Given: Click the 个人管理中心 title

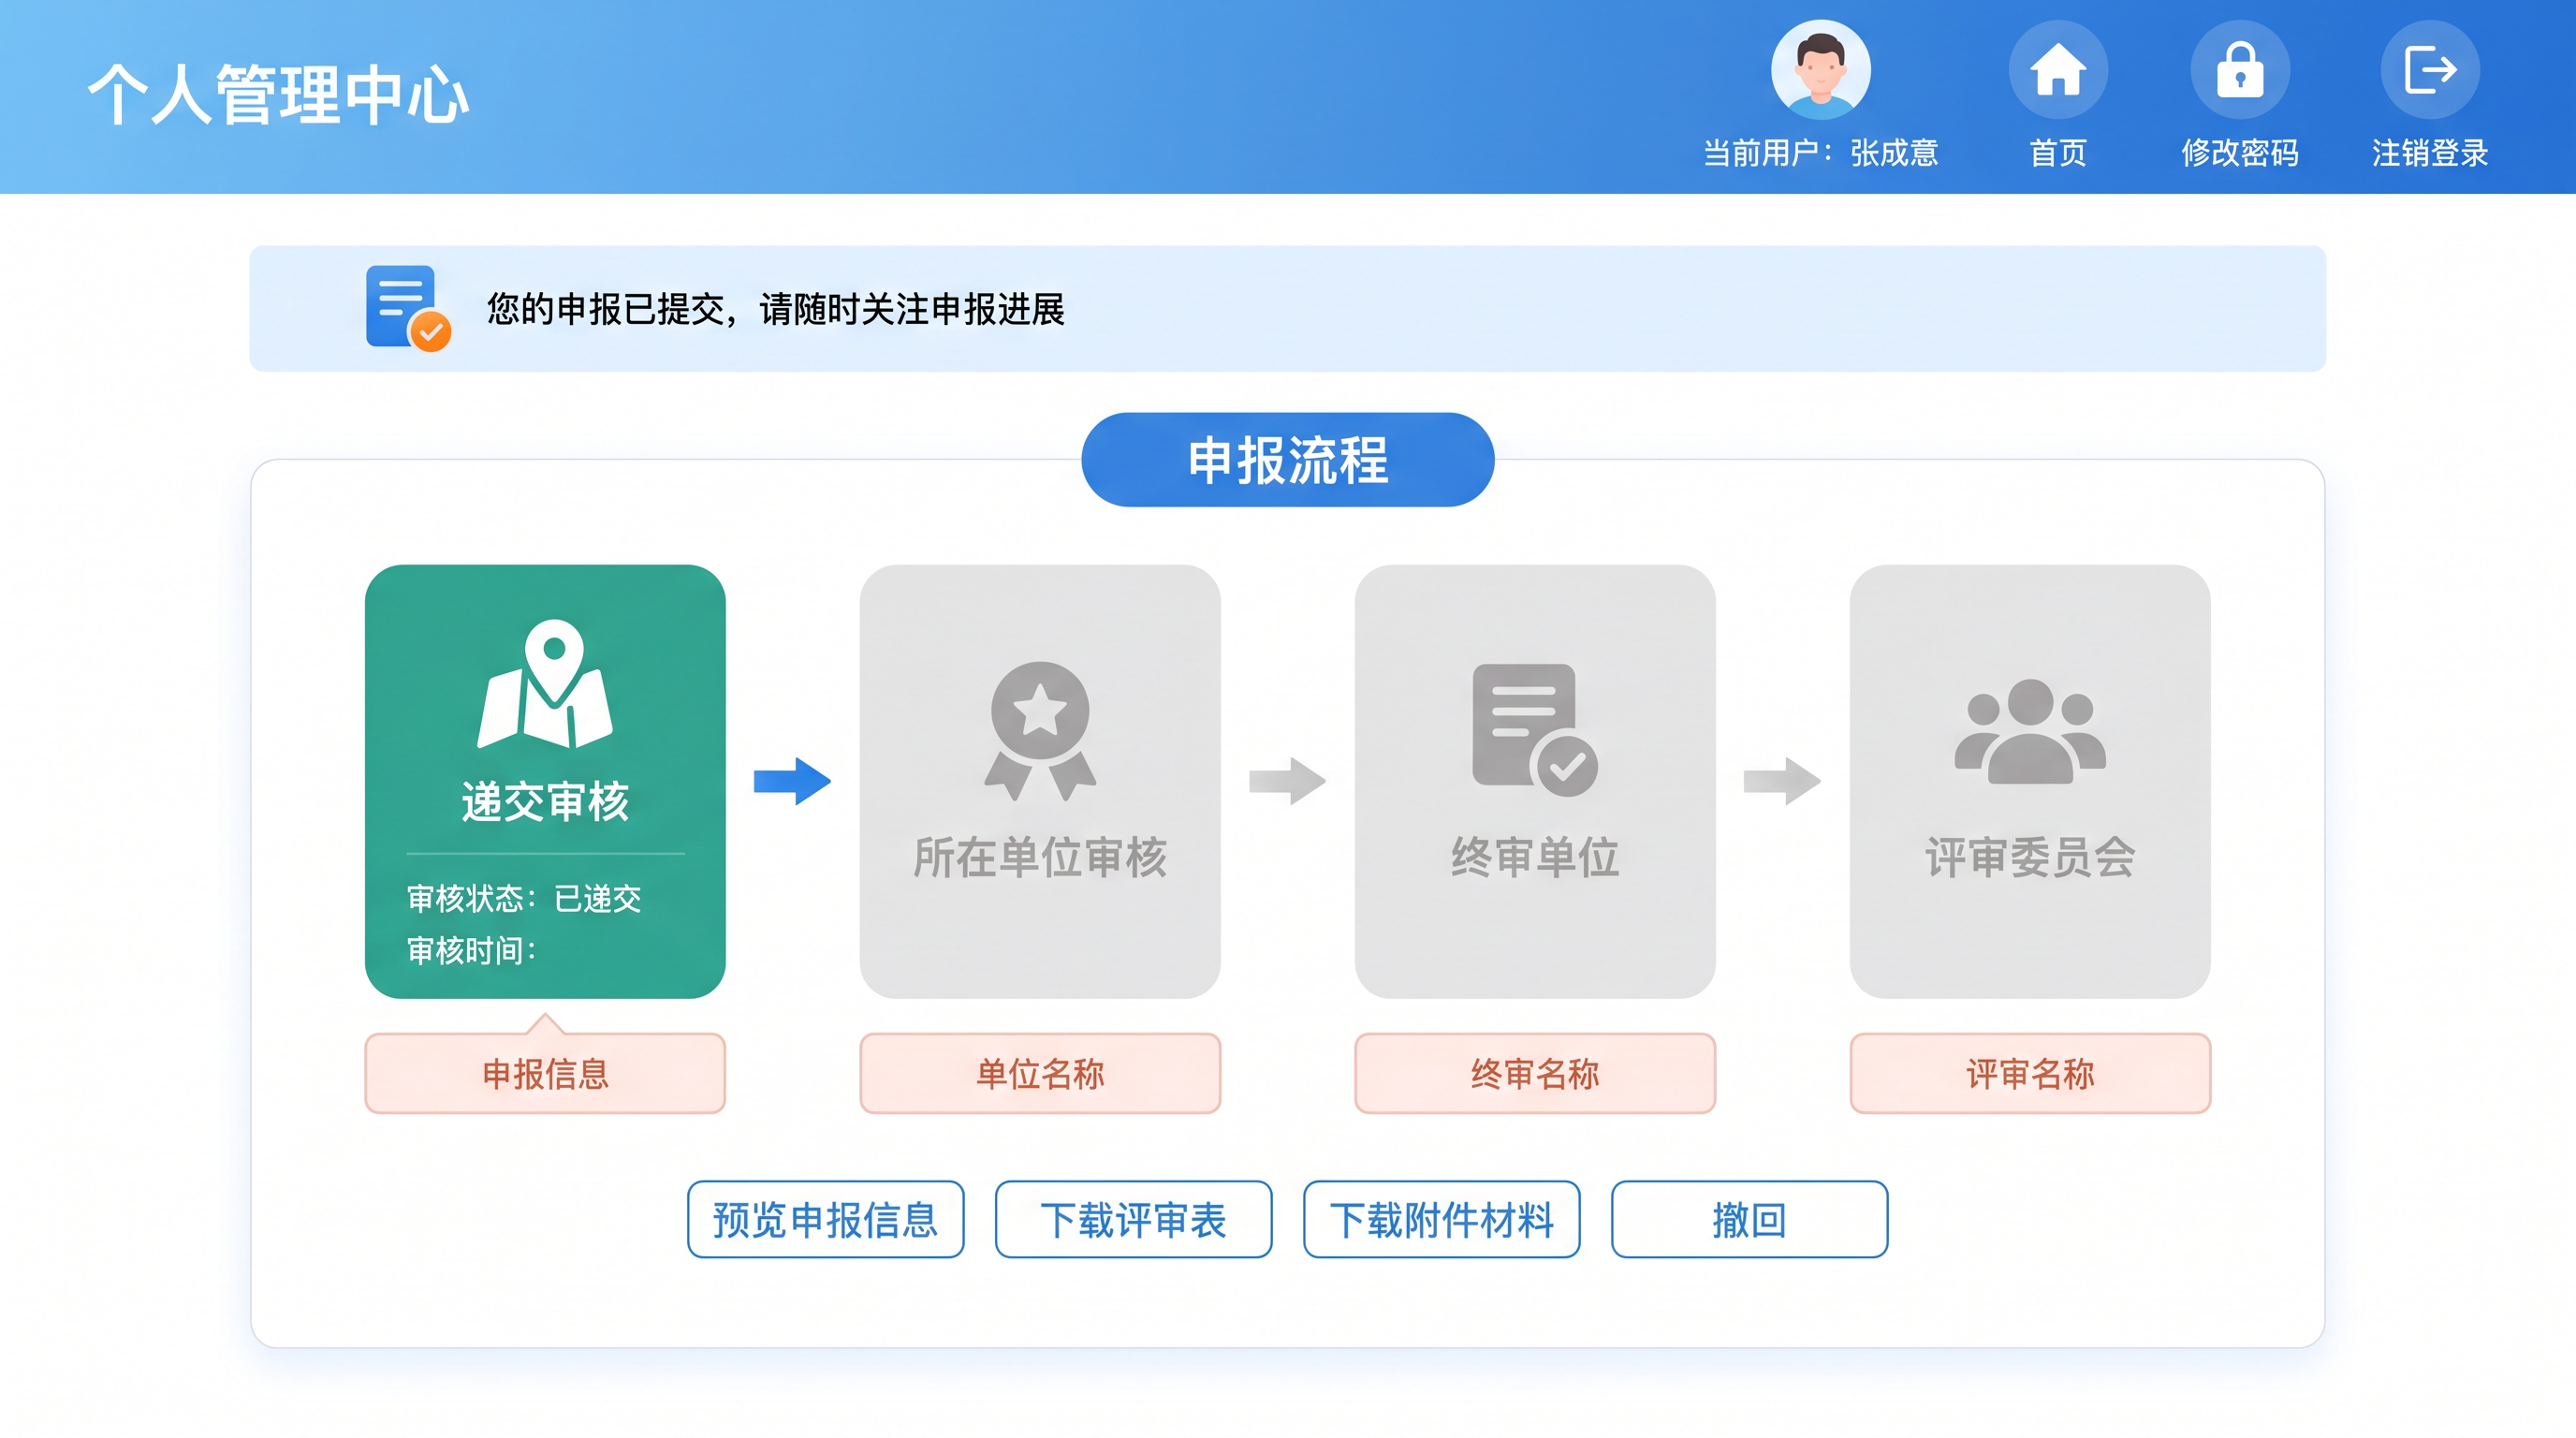Looking at the screenshot, I should click(x=279, y=95).
